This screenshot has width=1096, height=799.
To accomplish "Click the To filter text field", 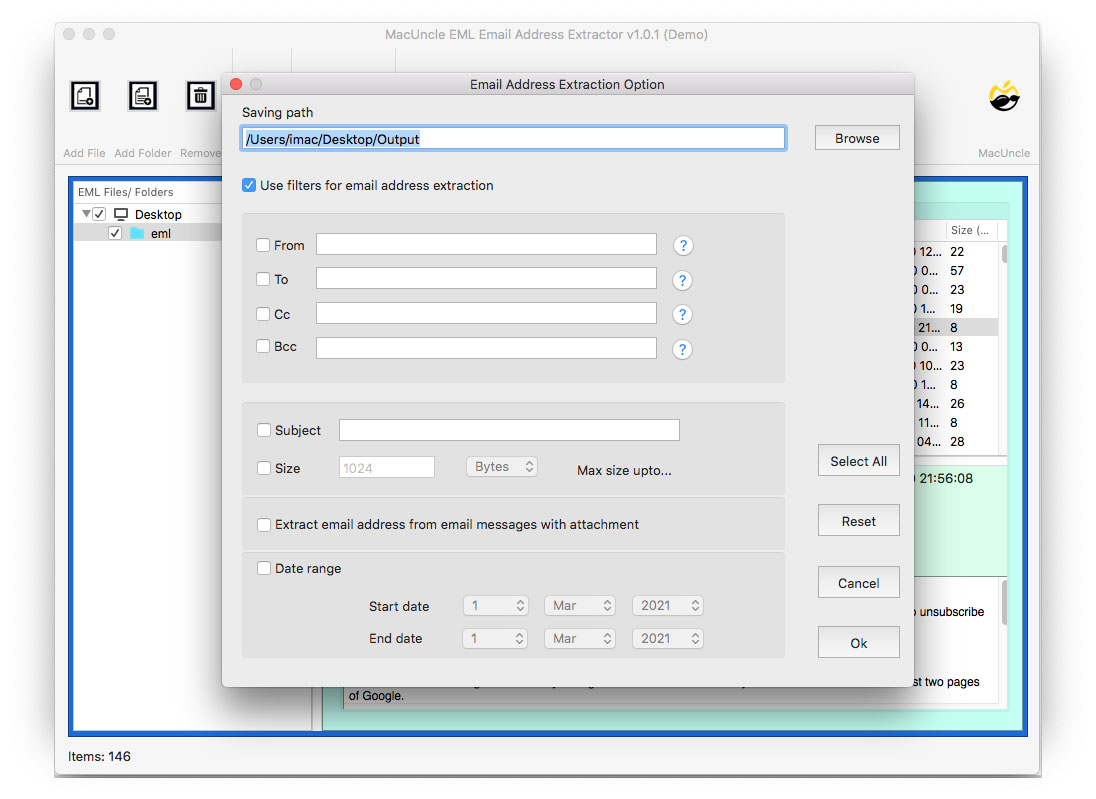I will pyautogui.click(x=486, y=278).
